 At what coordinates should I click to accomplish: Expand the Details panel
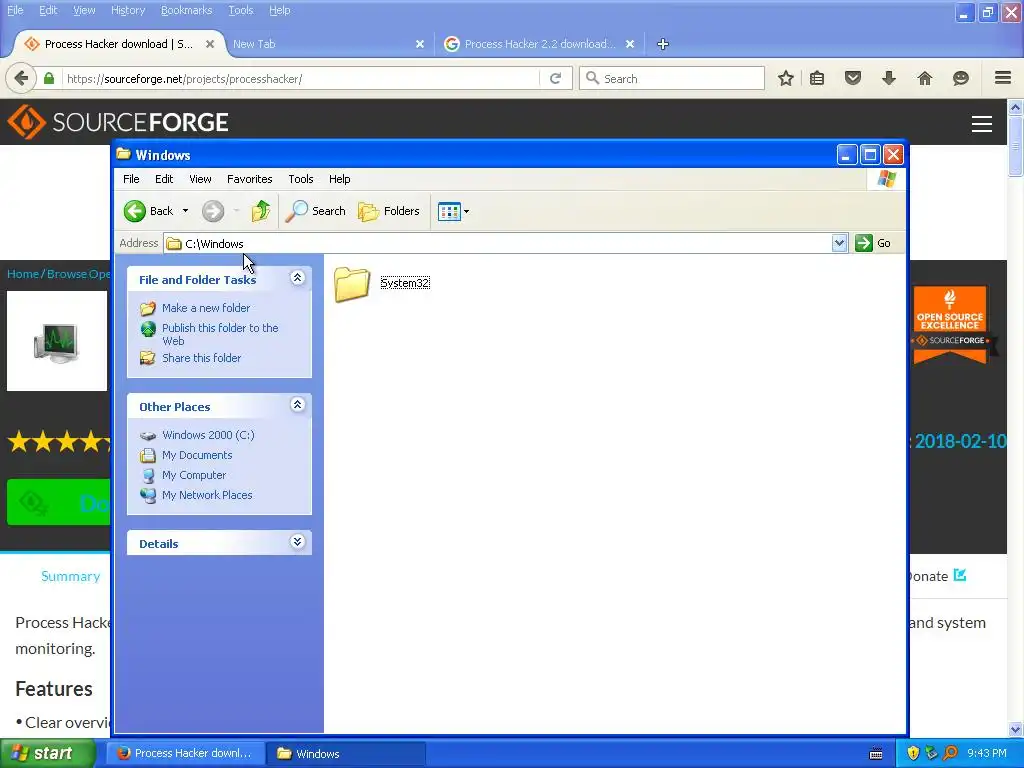click(x=297, y=542)
